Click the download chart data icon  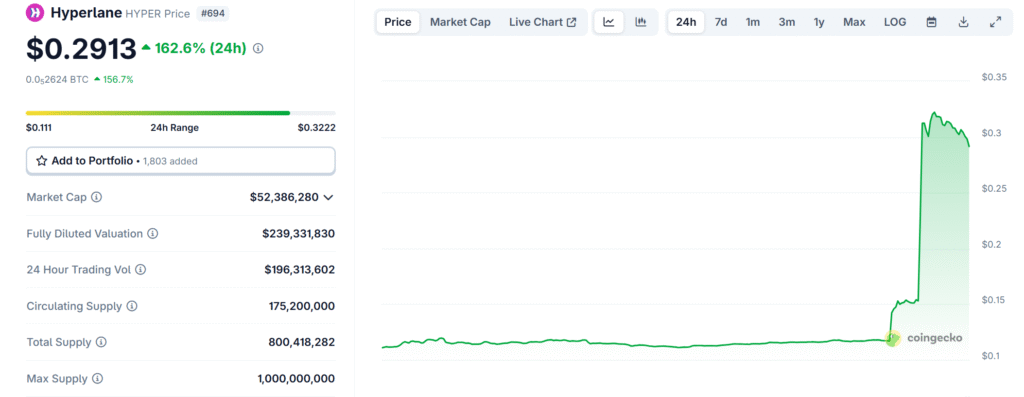click(x=963, y=22)
